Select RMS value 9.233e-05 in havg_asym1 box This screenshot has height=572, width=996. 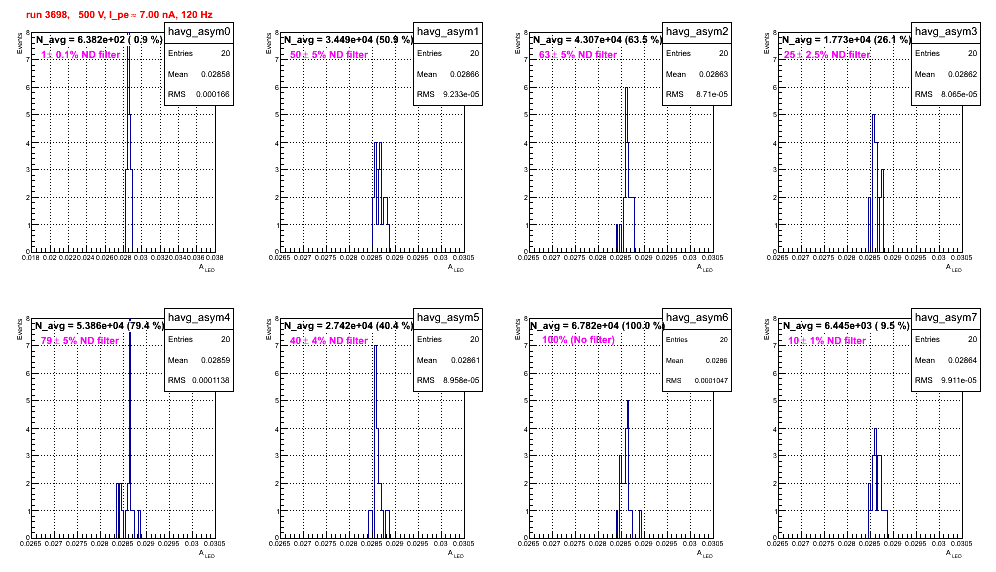(x=459, y=95)
